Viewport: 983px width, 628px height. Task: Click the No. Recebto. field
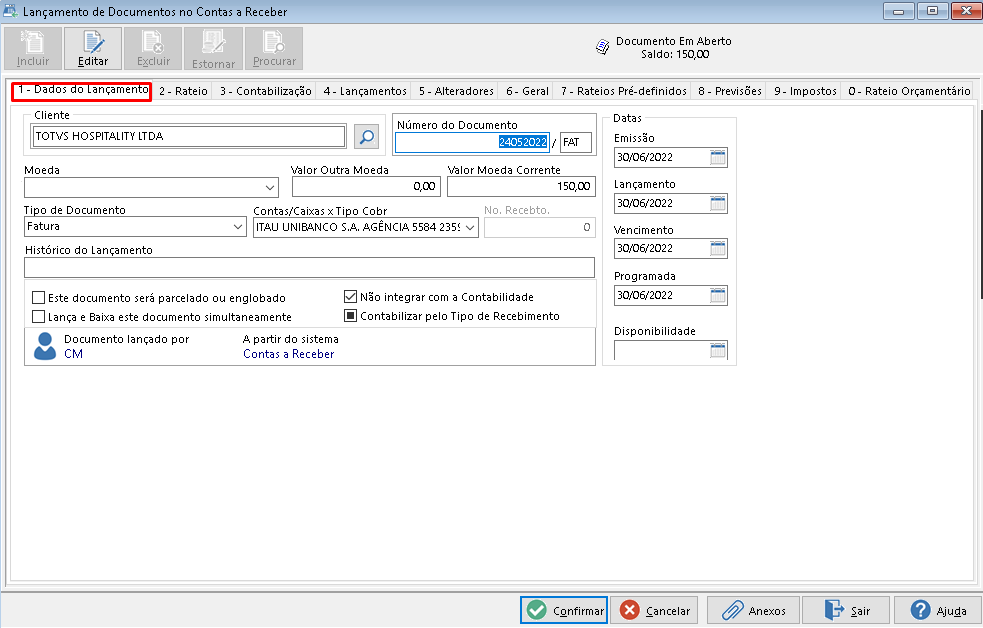539,227
